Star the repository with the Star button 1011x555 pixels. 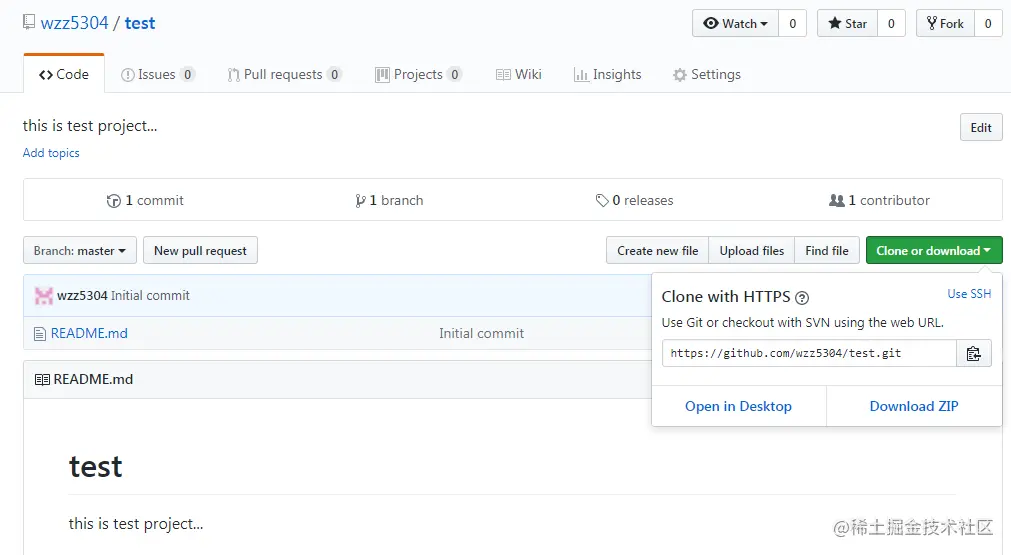(x=847, y=23)
